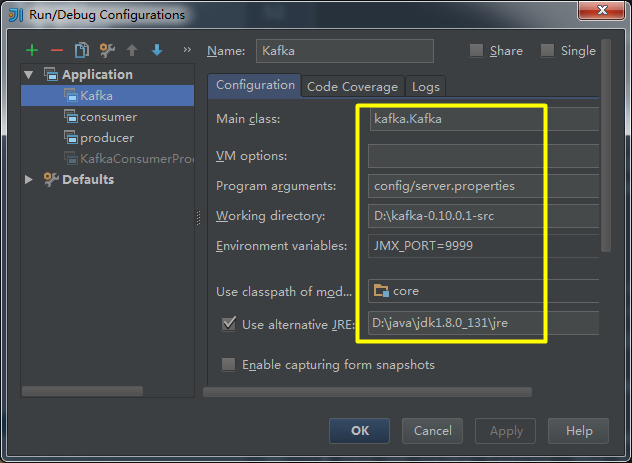Viewport: 632px width, 463px height.
Task: Show more toolbar actions chevron
Action: point(187,50)
